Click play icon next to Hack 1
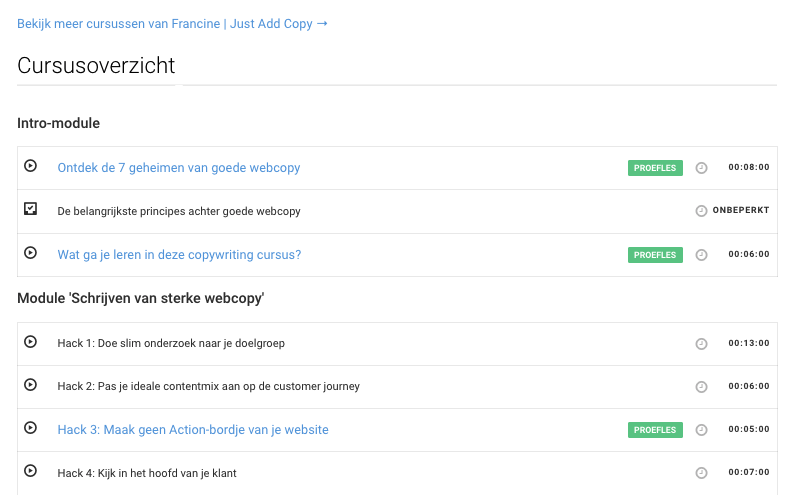The image size is (791, 495). coord(30,342)
